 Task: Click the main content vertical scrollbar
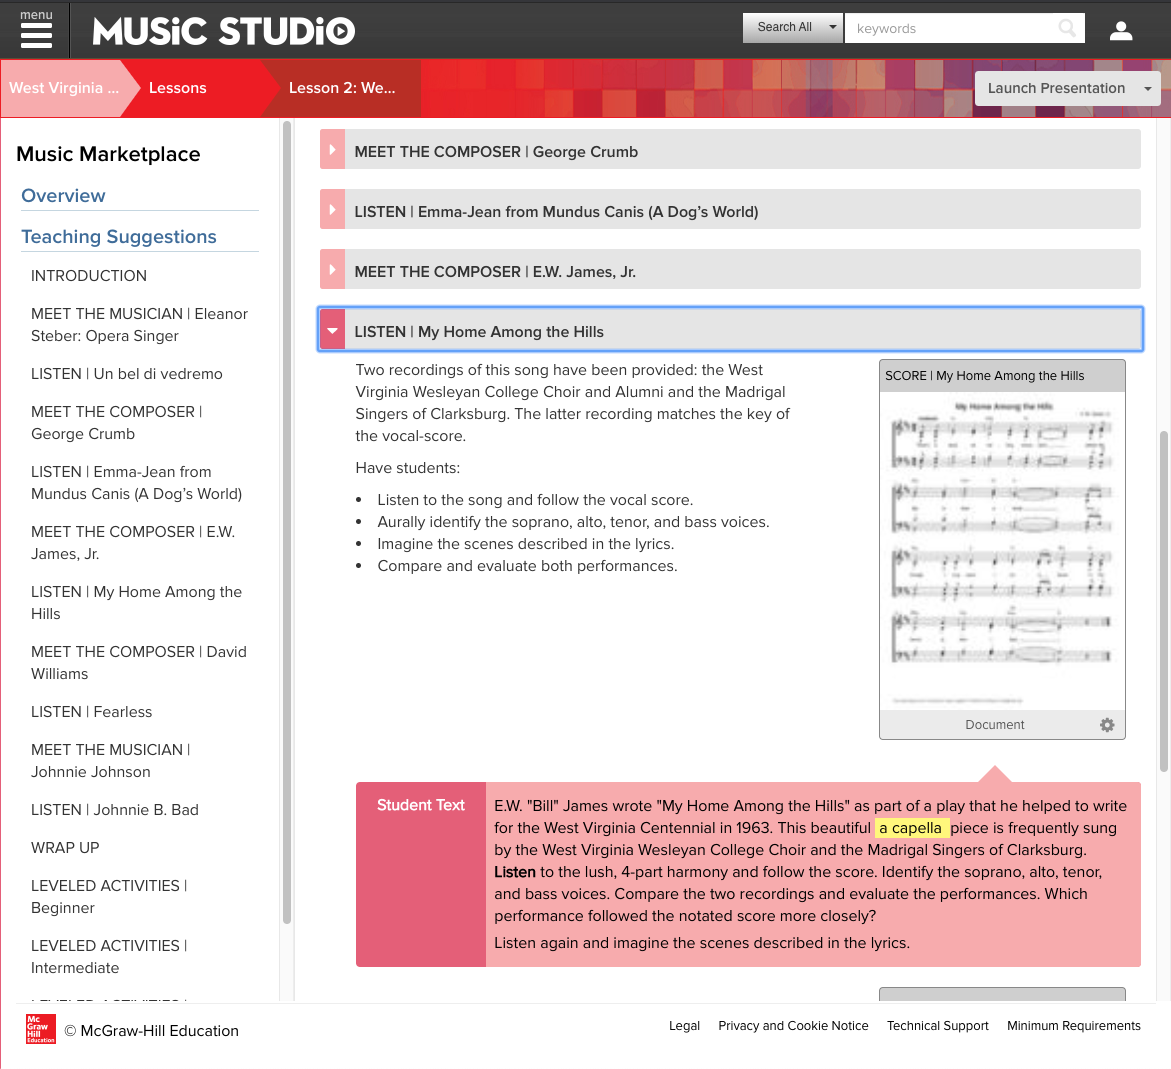tap(1164, 601)
